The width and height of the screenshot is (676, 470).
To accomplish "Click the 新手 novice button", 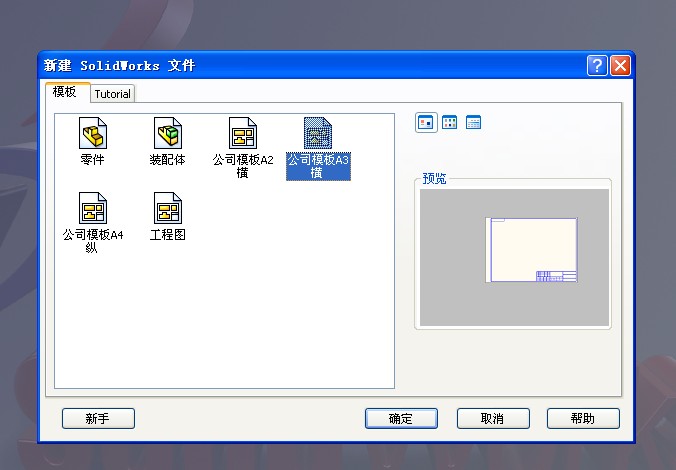I will point(98,418).
